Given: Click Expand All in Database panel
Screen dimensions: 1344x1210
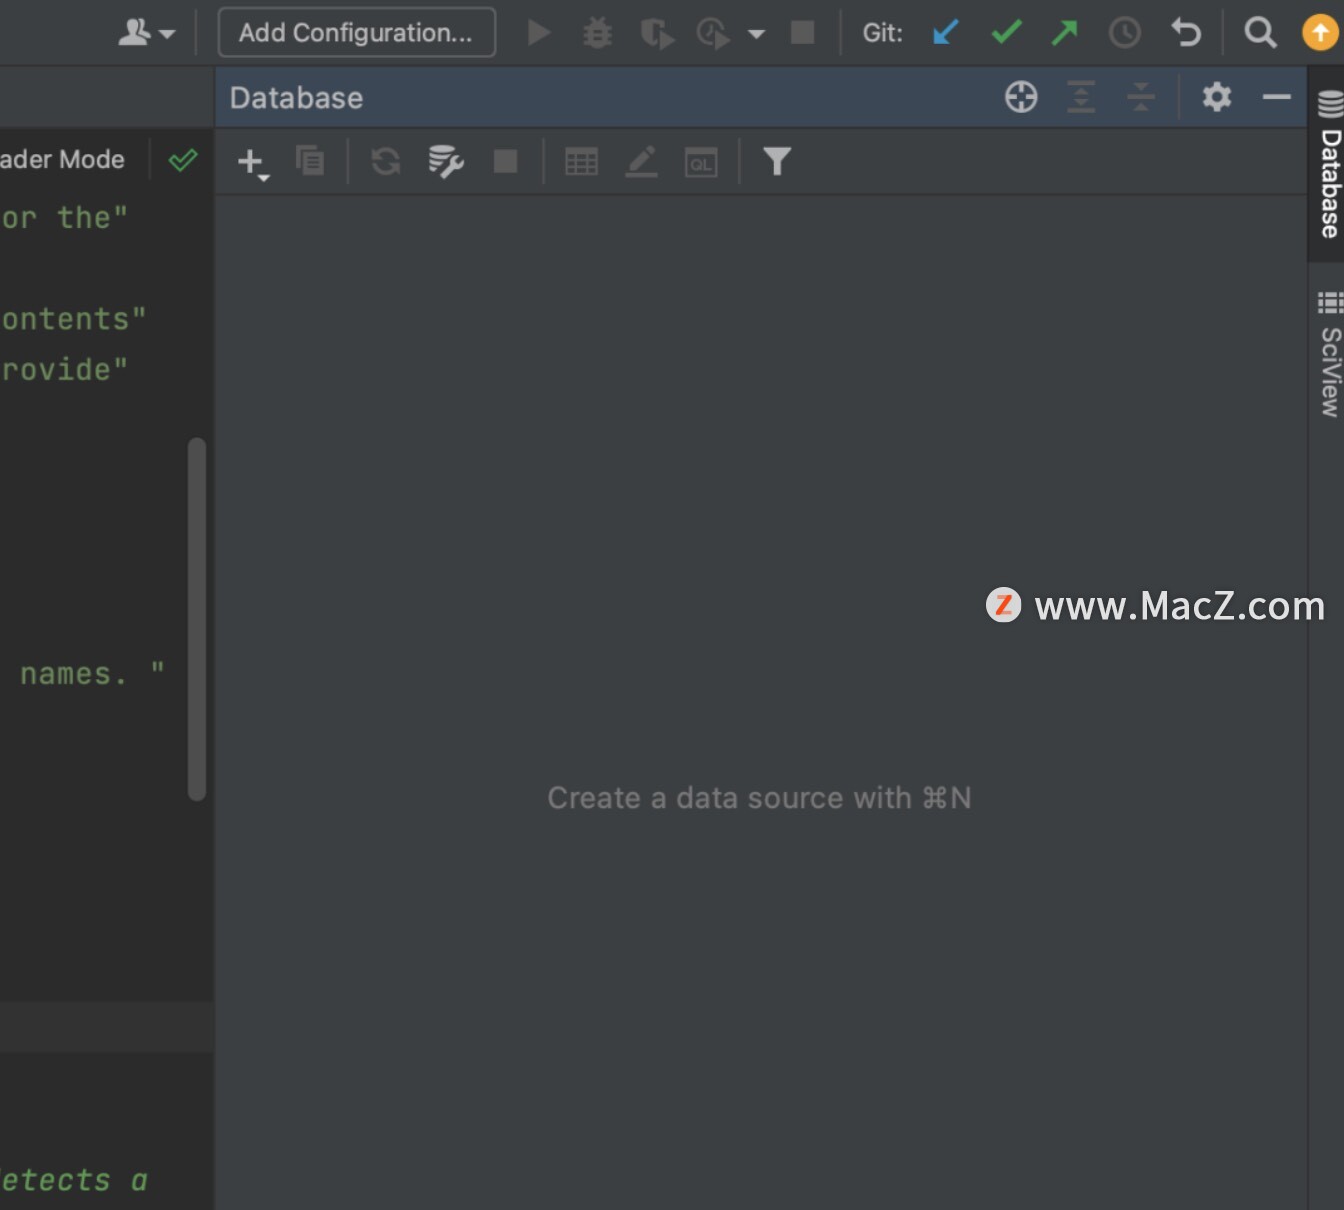Looking at the screenshot, I should [1081, 97].
